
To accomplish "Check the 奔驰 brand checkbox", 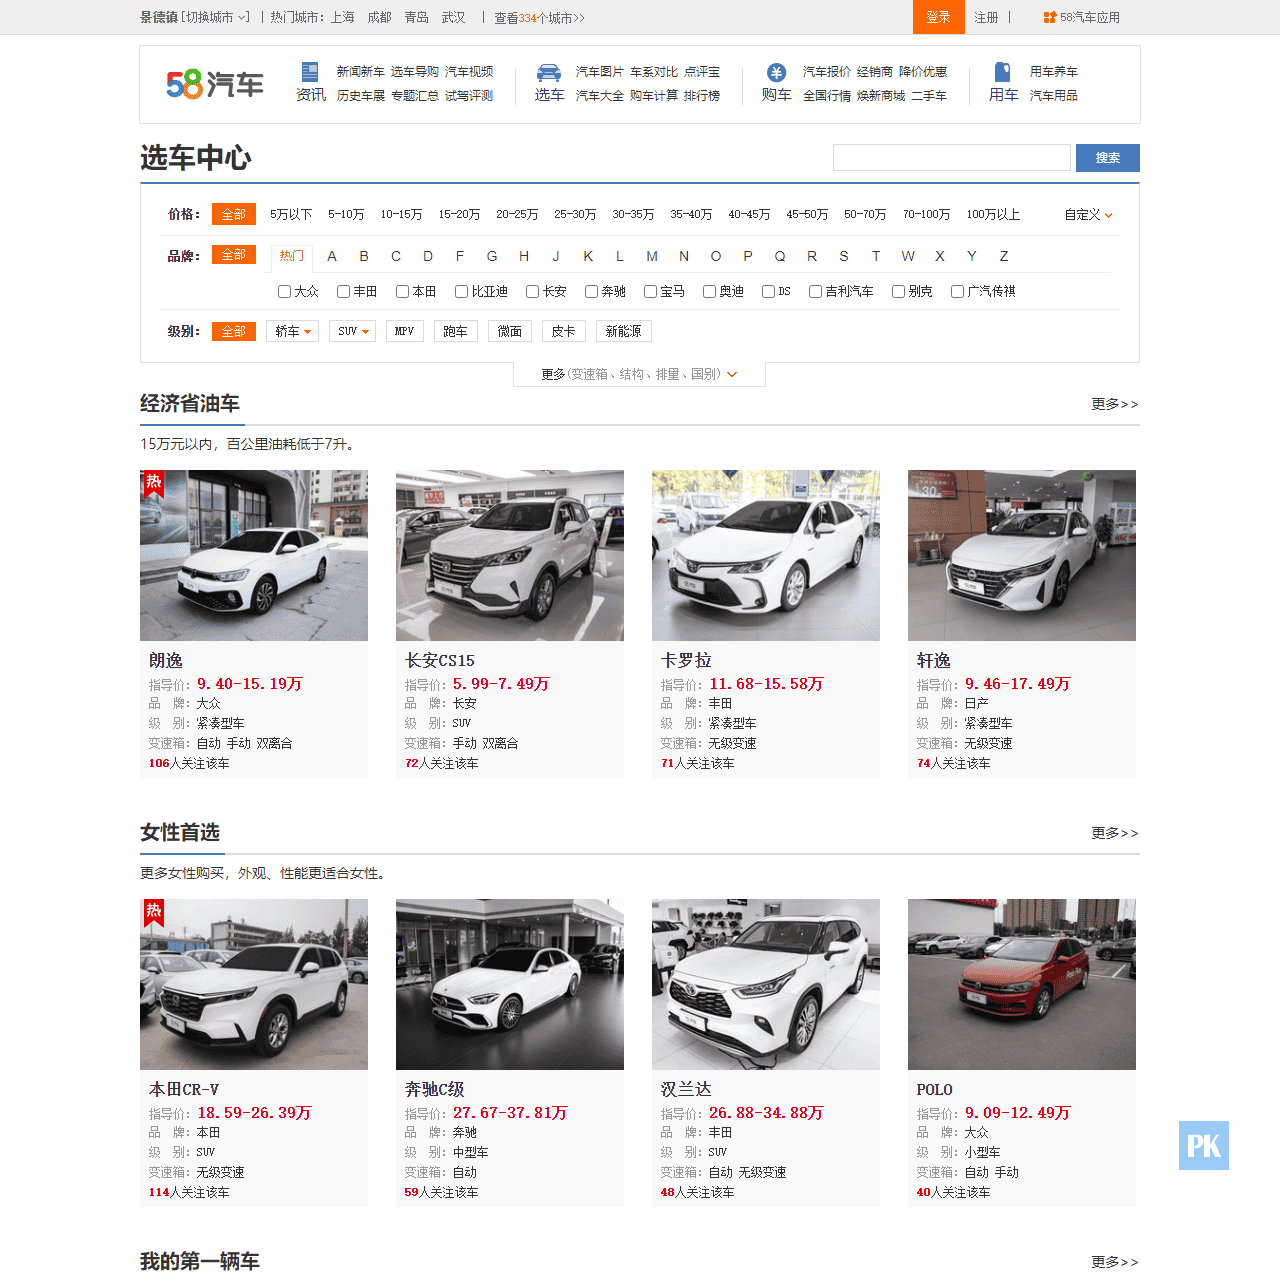I will 591,291.
